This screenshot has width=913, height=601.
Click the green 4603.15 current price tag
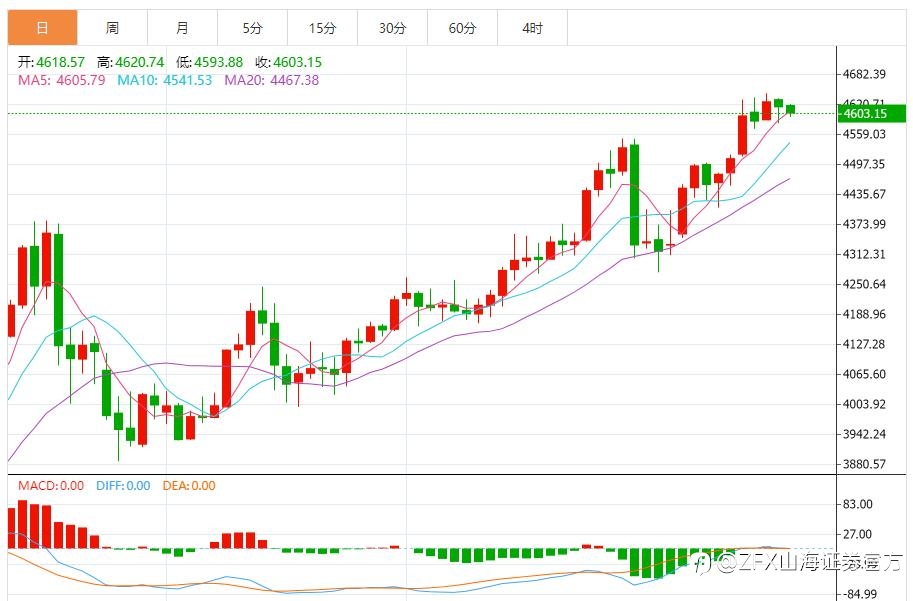(871, 114)
